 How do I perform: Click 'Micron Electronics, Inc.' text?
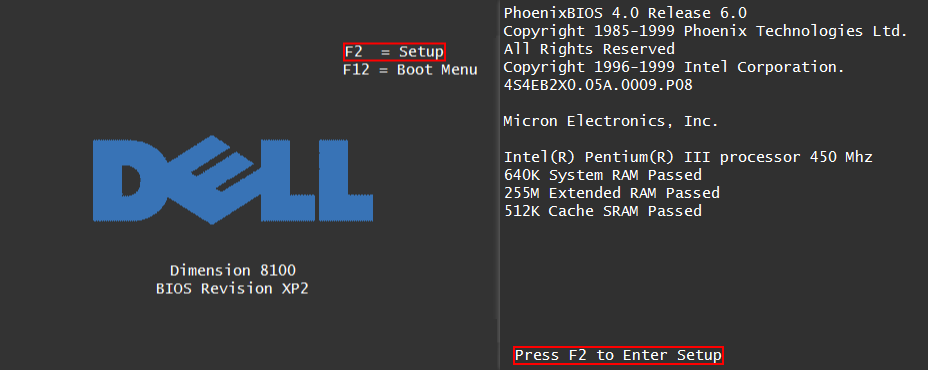[x=611, y=121]
